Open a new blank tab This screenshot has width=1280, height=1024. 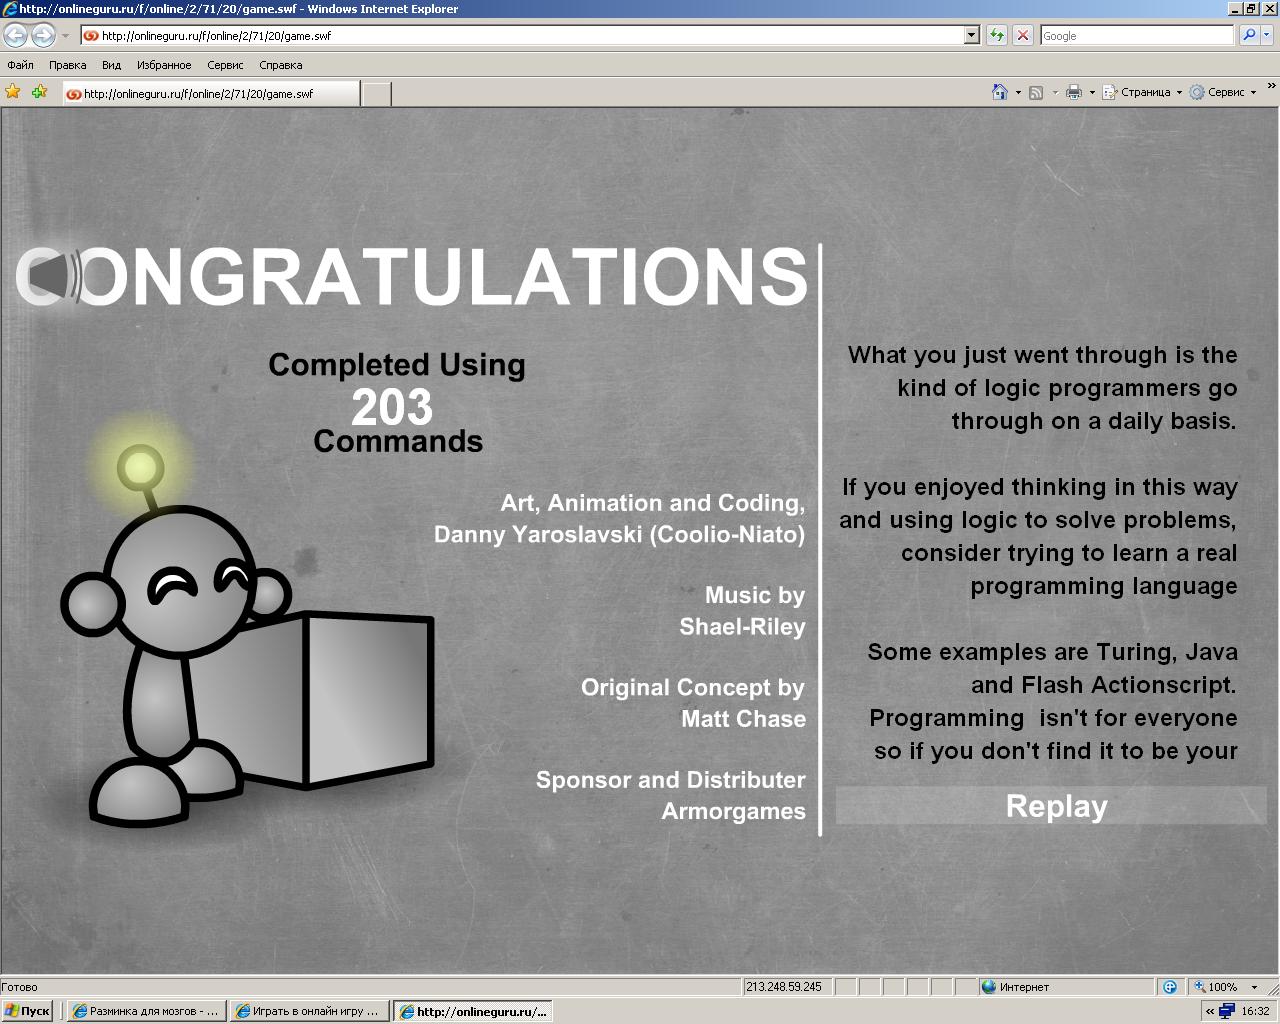[376, 94]
